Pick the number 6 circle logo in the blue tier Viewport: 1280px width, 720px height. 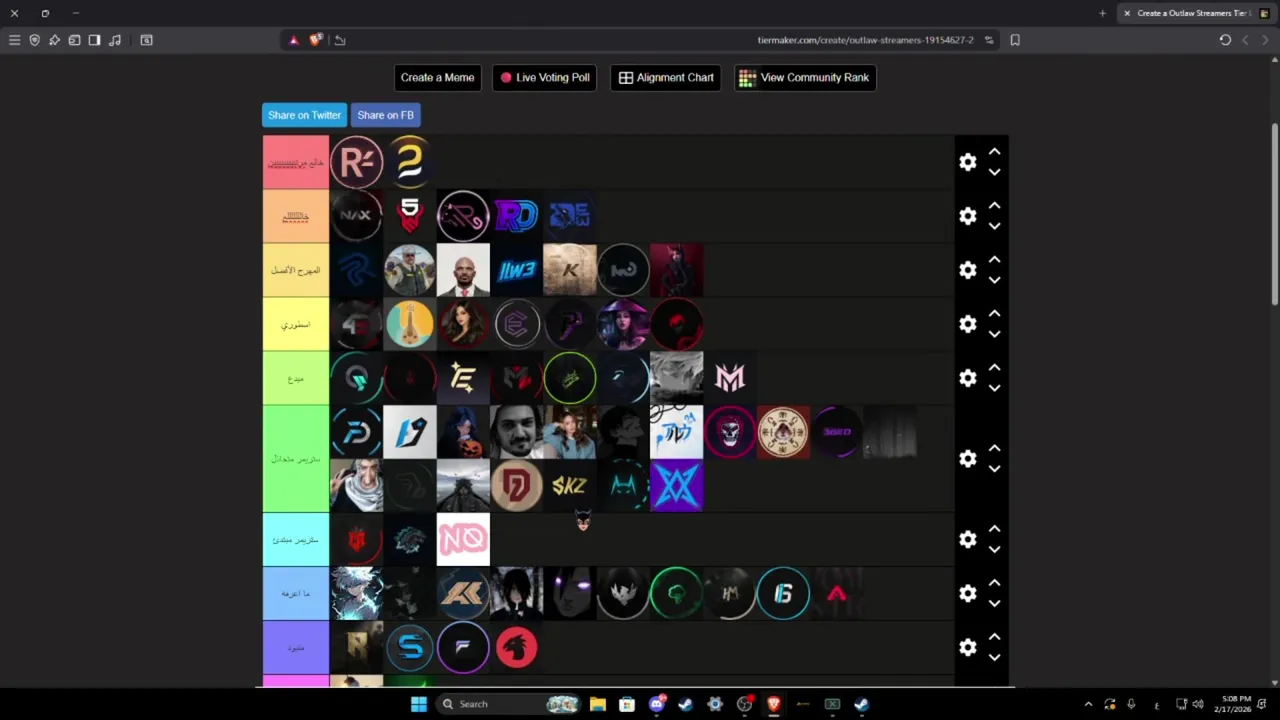click(783, 593)
